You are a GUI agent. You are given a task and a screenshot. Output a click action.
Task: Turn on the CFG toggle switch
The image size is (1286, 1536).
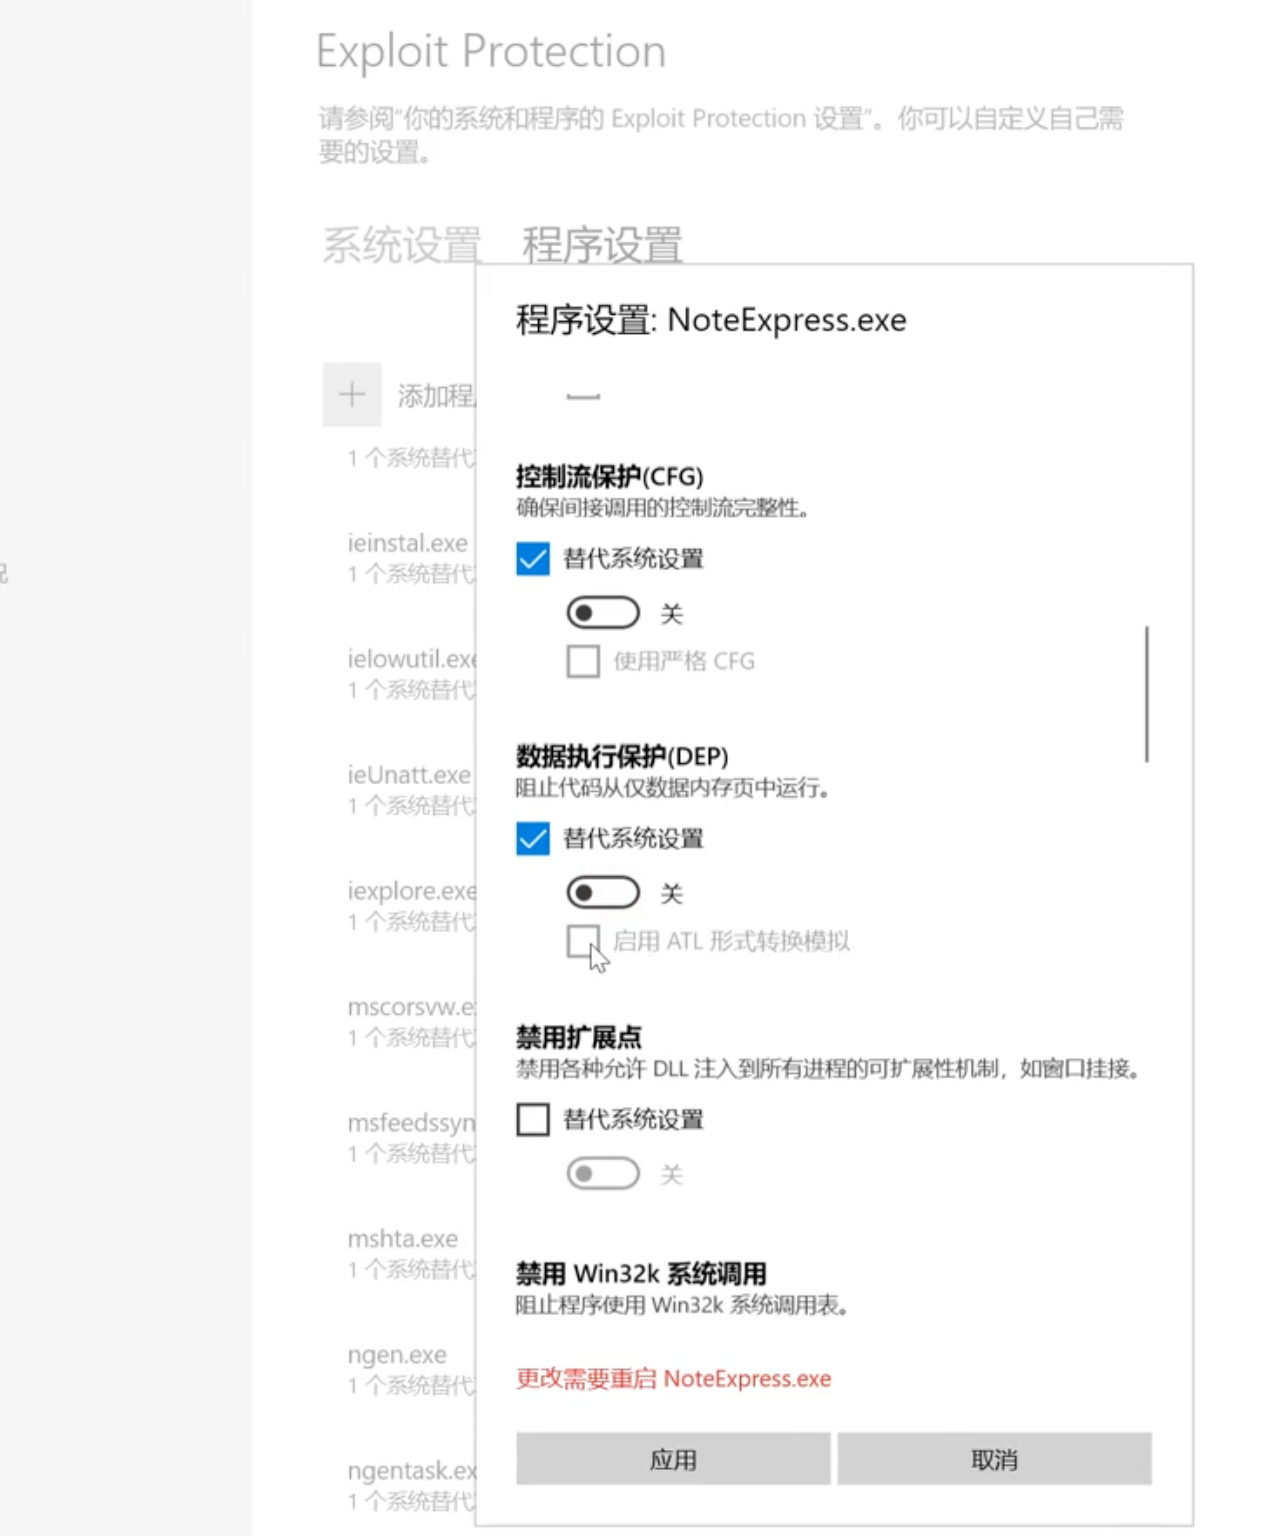[602, 612]
